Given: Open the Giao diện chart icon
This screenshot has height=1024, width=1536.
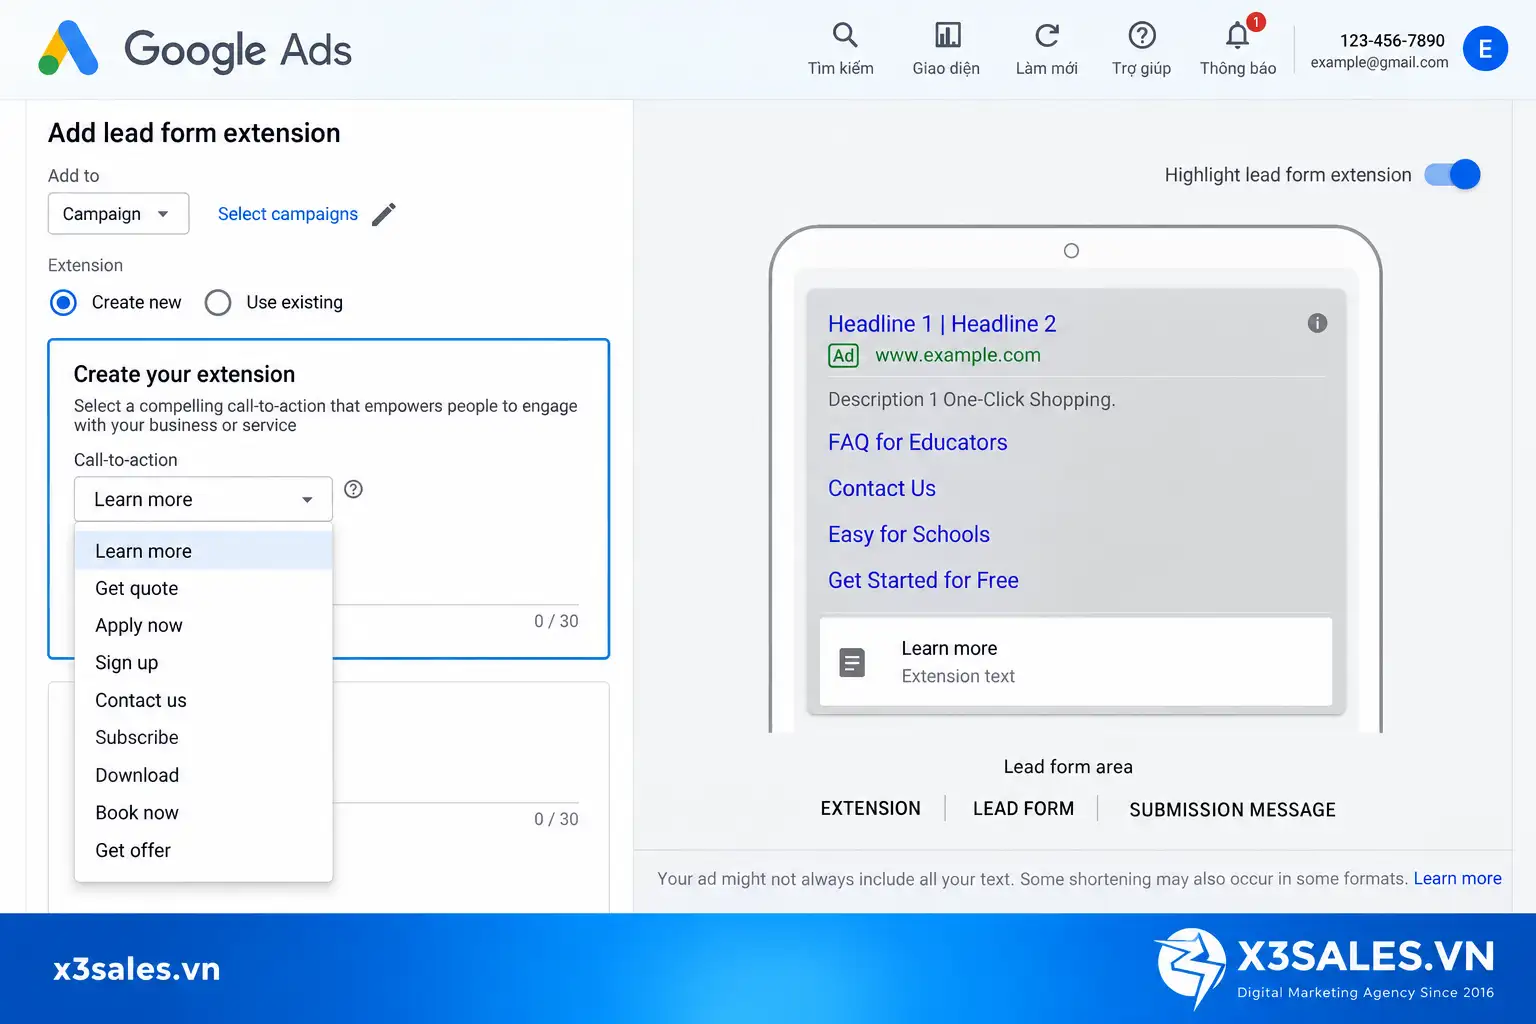Looking at the screenshot, I should [x=947, y=35].
